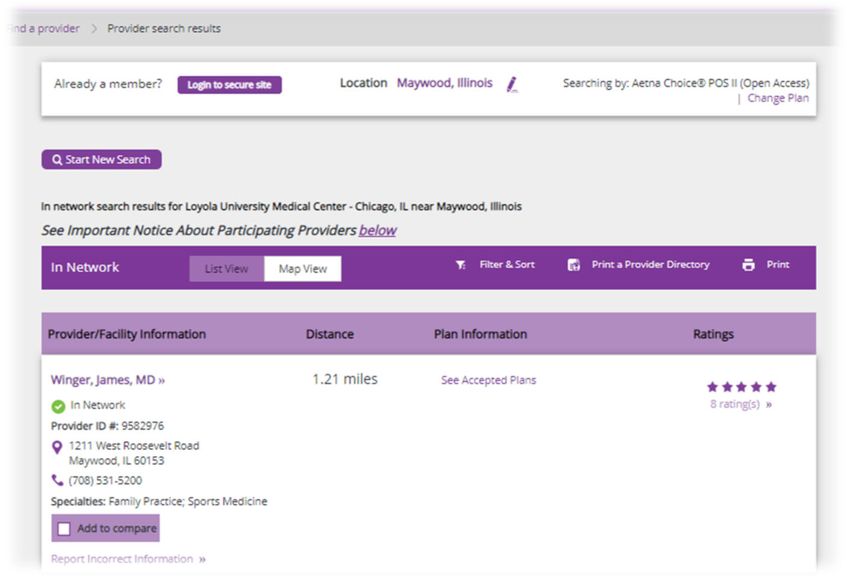Open the 8 rating(s) link
This screenshot has height=580, width=850.
[740, 404]
